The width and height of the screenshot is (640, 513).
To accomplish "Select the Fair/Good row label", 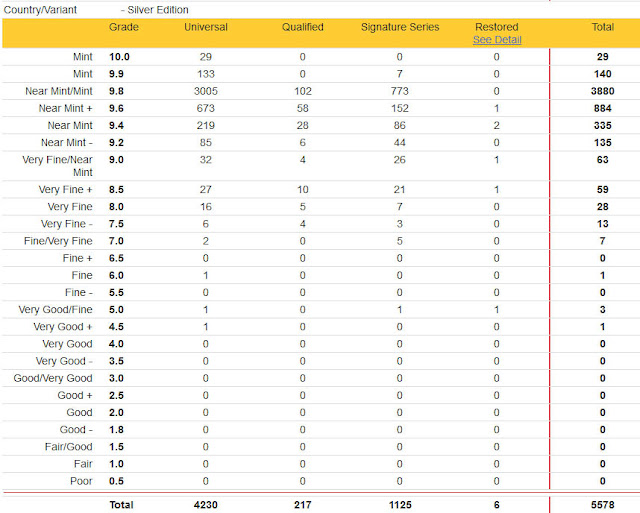I will 69,446.
